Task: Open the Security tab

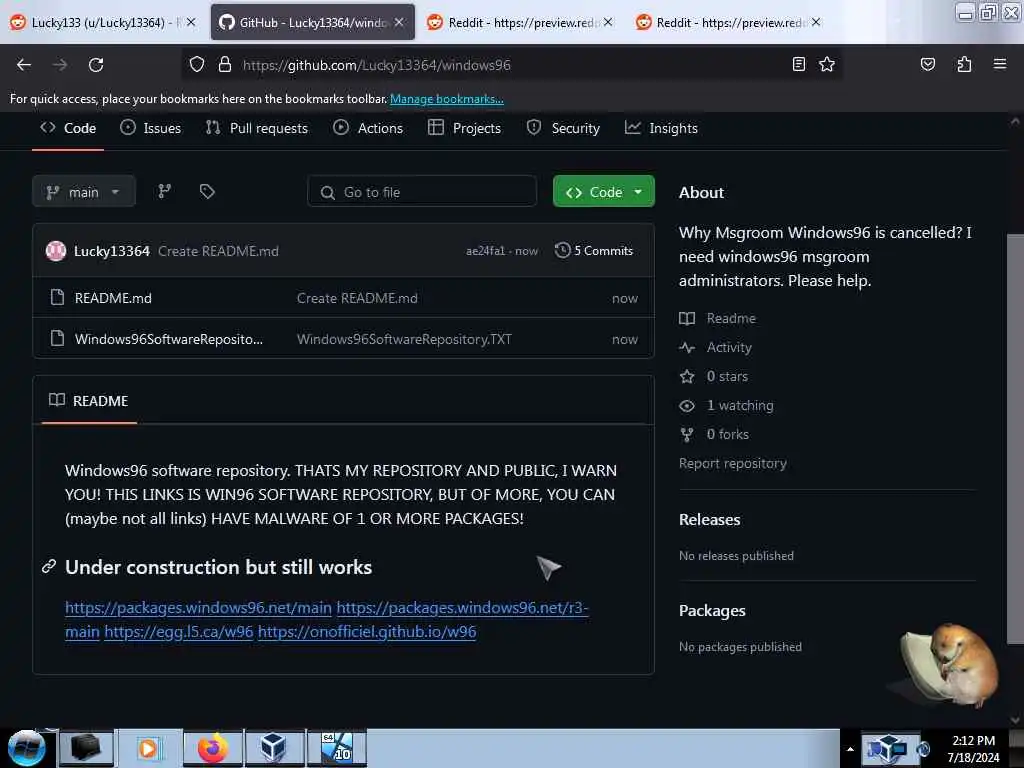Action: [x=563, y=128]
